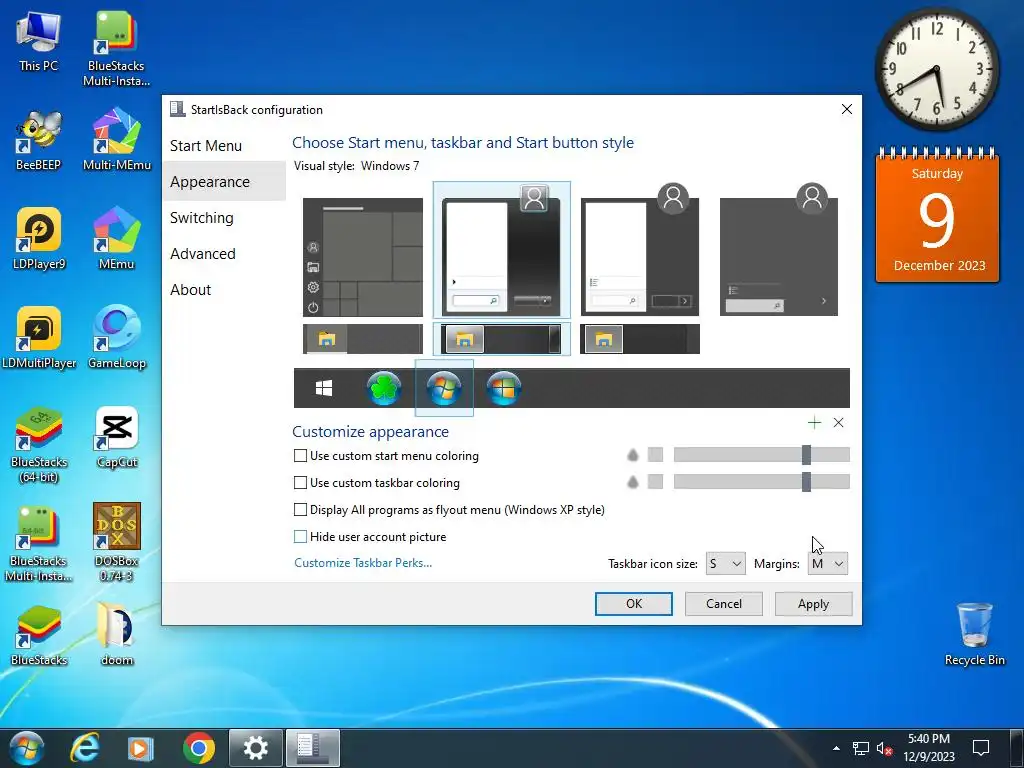Open Internet Explorer from taskbar

point(85,748)
